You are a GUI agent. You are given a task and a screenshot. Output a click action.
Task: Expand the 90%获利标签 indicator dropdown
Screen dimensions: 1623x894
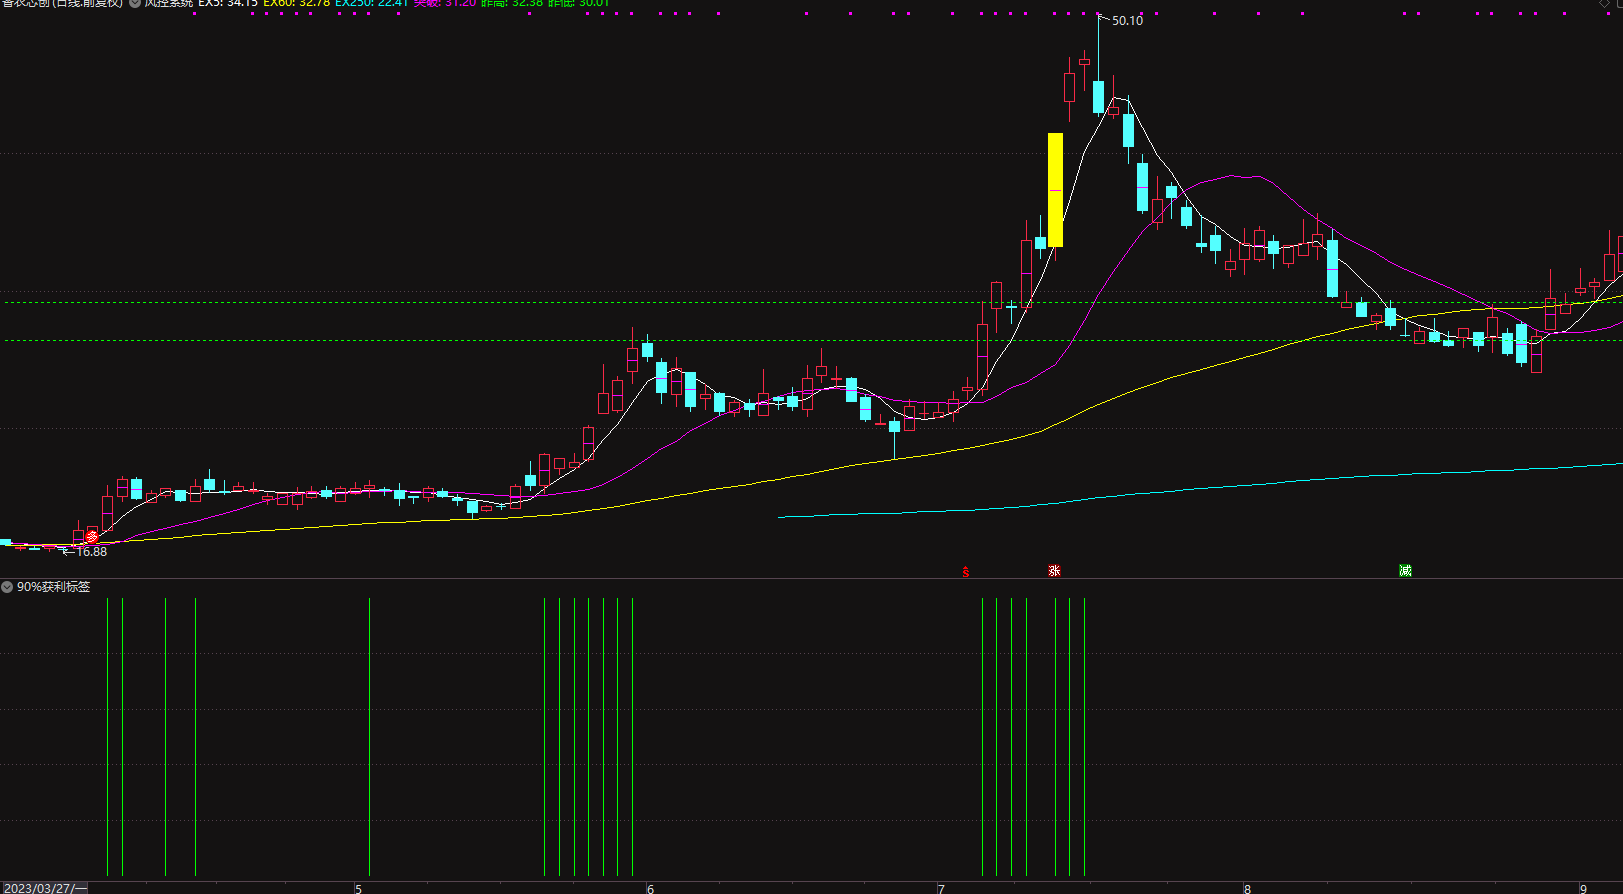pyautogui.click(x=7, y=587)
